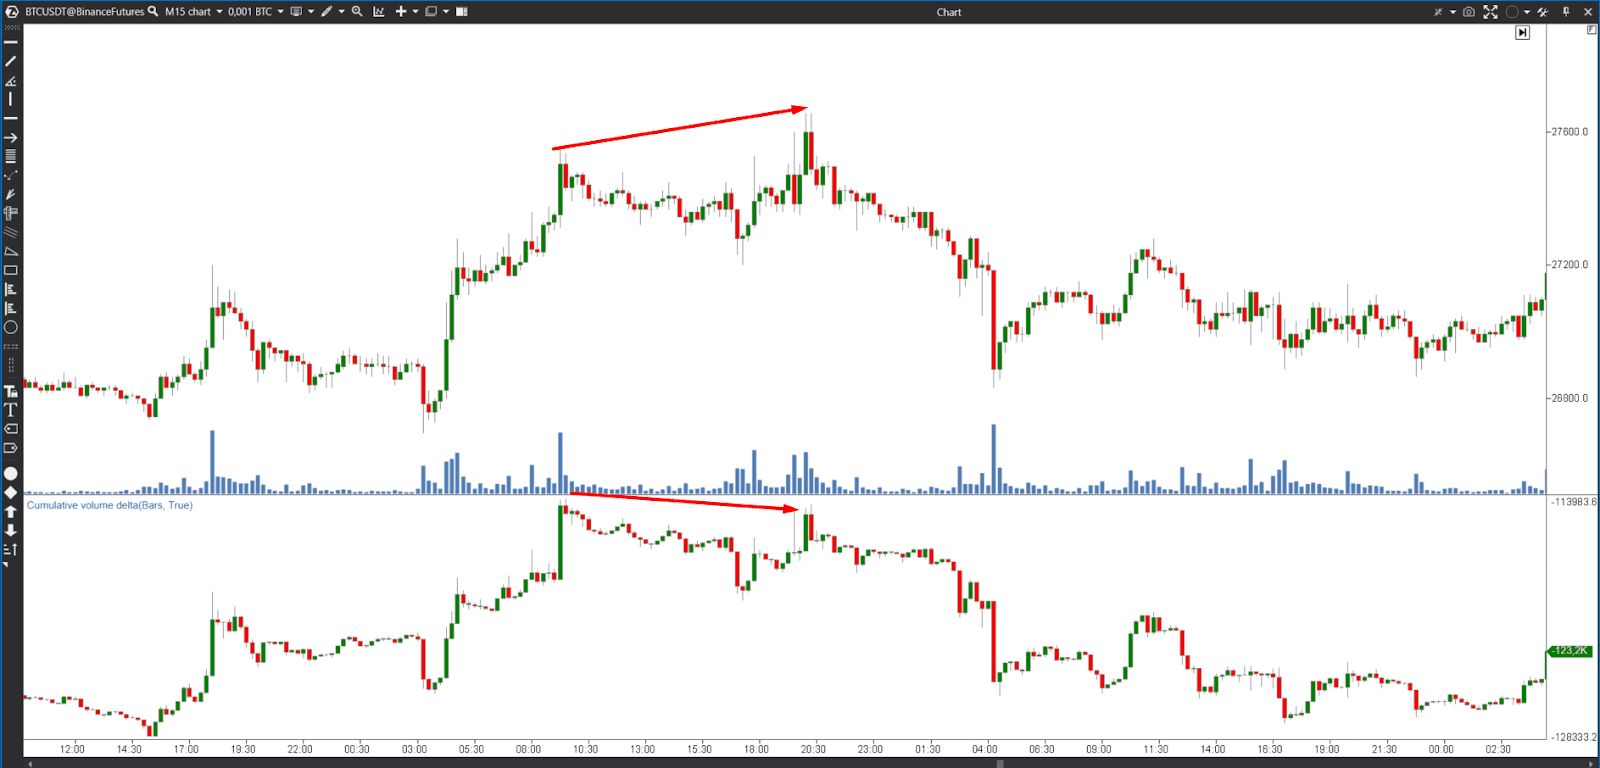Select the vertical line drawing tool

pos(11,99)
